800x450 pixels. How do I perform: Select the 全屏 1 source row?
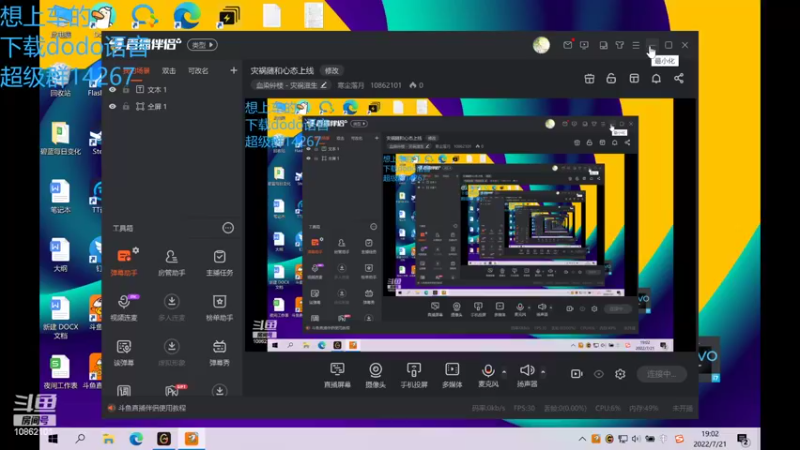172,107
